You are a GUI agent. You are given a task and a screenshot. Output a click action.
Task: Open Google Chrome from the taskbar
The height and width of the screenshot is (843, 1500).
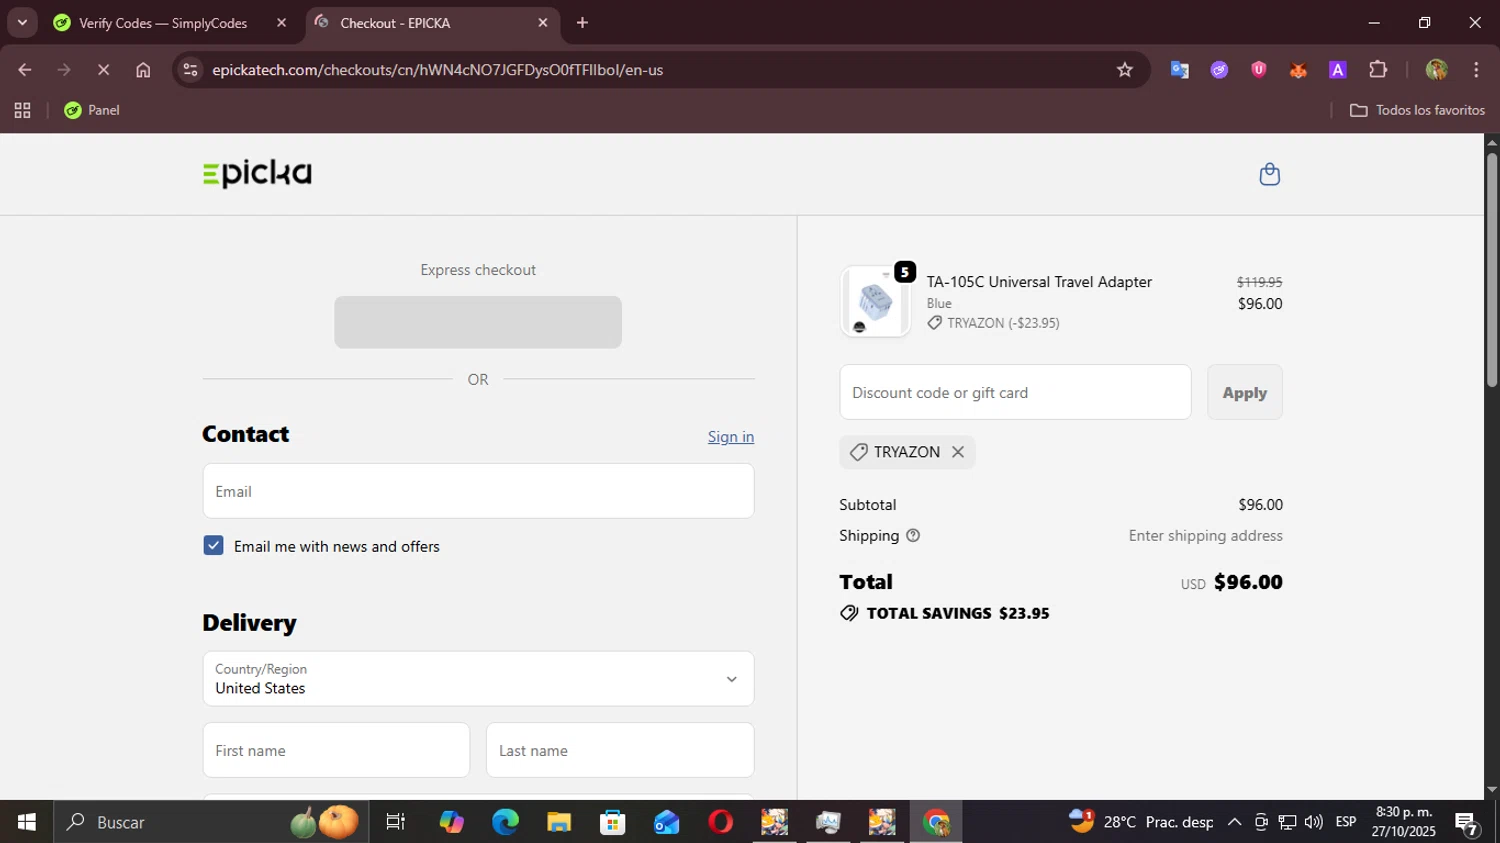936,822
